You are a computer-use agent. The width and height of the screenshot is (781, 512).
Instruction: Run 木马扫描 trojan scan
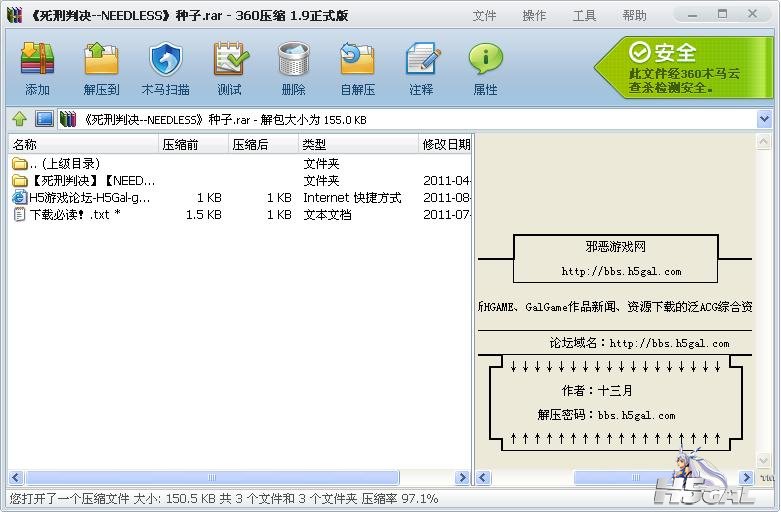point(165,66)
